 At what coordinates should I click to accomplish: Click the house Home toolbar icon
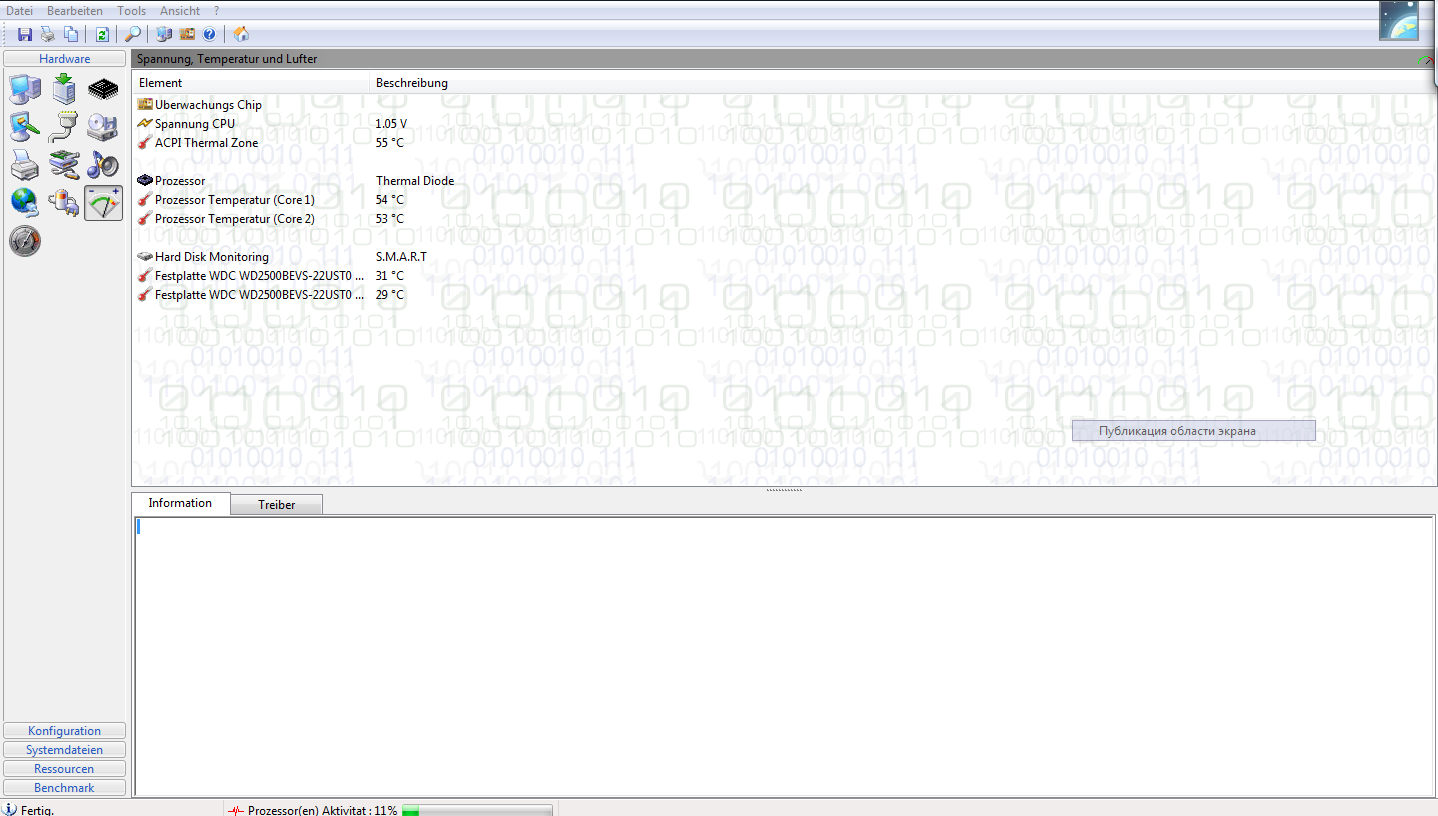(241, 34)
